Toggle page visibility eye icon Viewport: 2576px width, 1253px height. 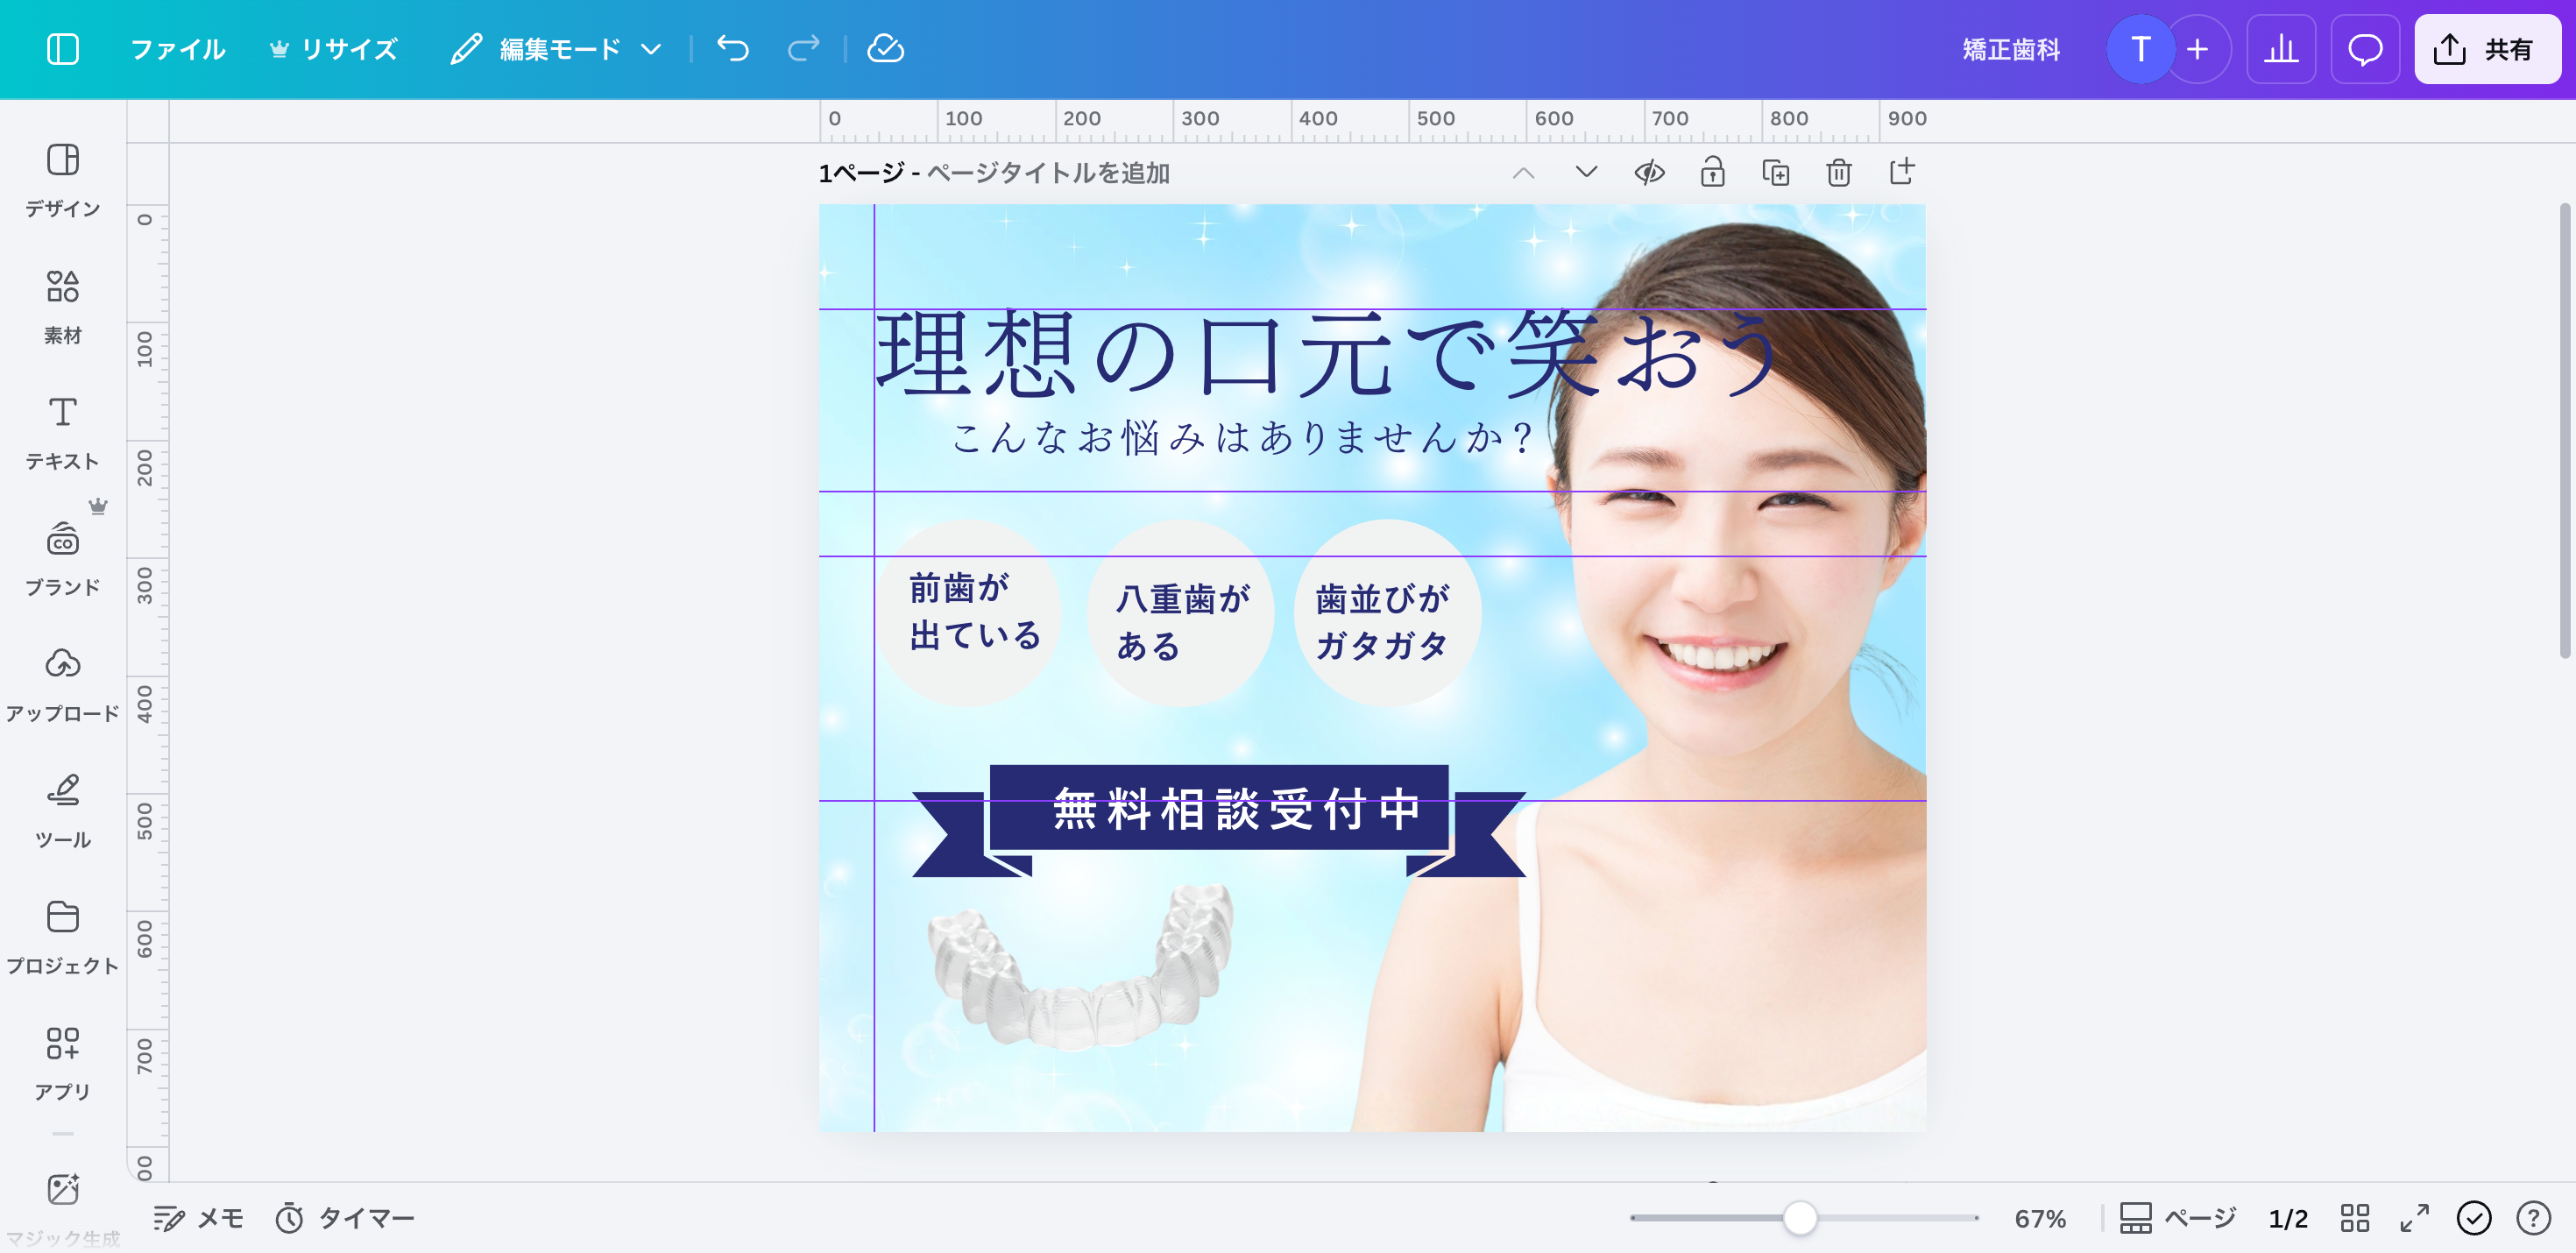point(1649,172)
